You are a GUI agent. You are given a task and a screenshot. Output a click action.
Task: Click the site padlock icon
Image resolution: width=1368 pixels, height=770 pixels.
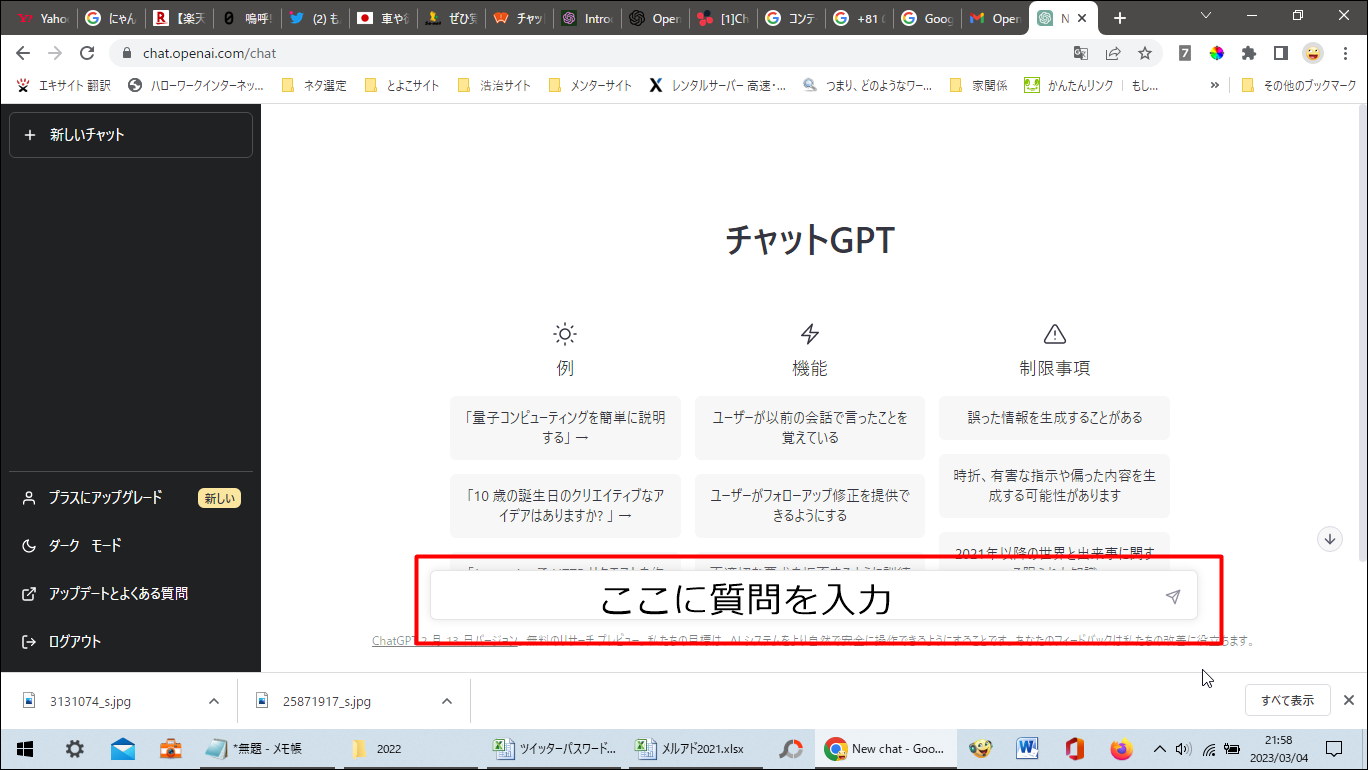pyautogui.click(x=127, y=53)
